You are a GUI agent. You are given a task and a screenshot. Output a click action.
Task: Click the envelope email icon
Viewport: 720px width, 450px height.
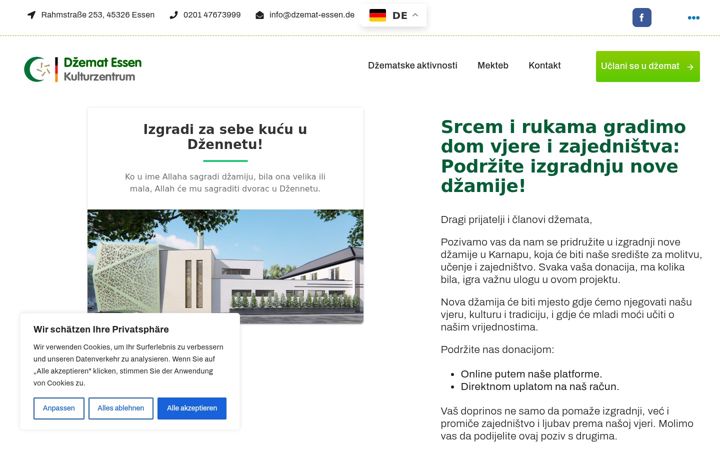click(259, 15)
